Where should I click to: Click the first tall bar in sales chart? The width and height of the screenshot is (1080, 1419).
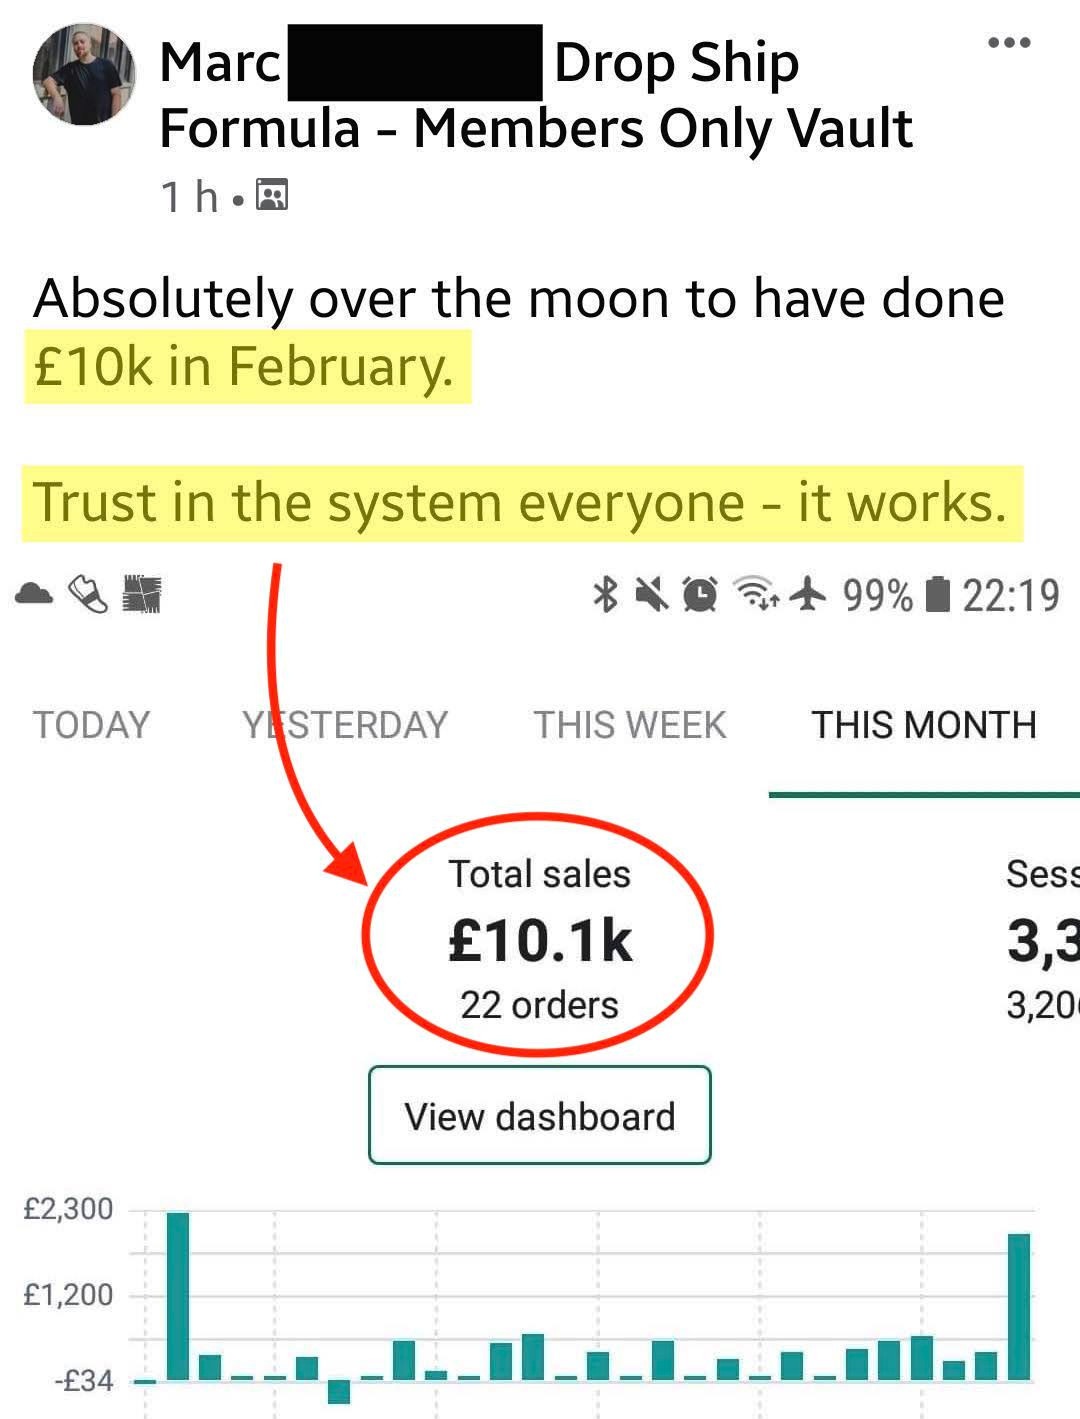[x=178, y=1295]
